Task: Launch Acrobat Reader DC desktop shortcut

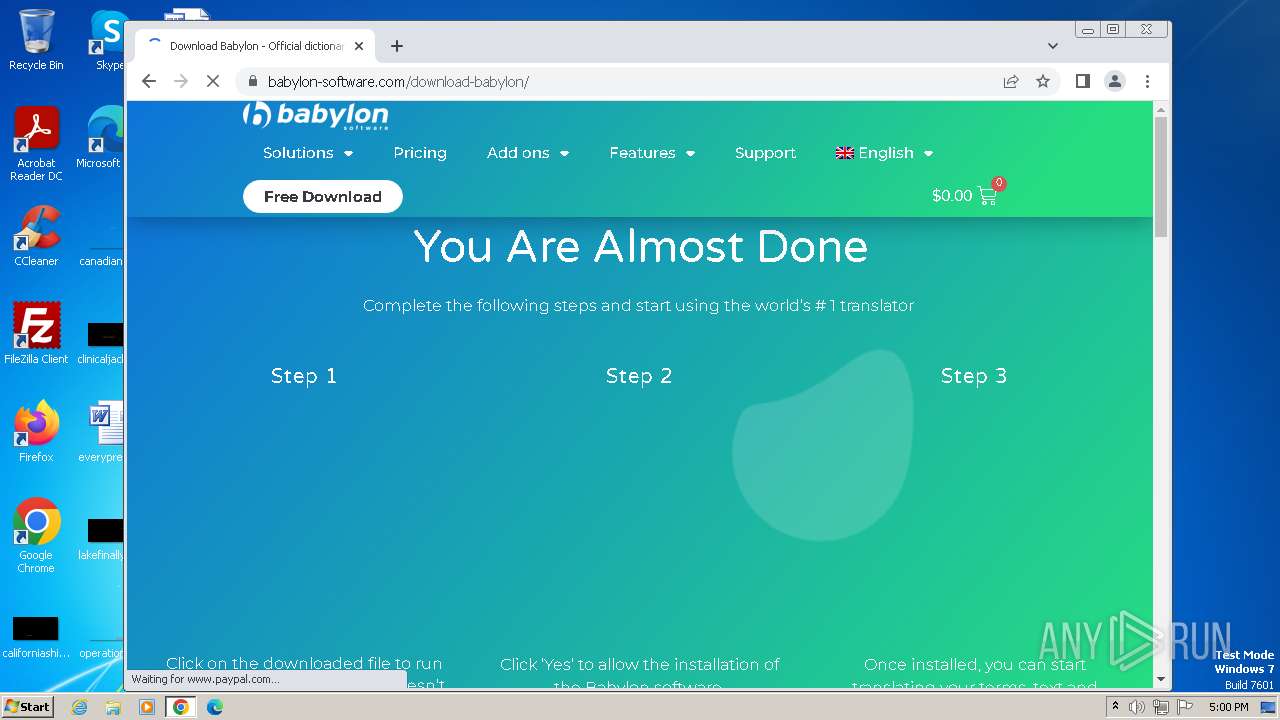Action: tap(36, 144)
